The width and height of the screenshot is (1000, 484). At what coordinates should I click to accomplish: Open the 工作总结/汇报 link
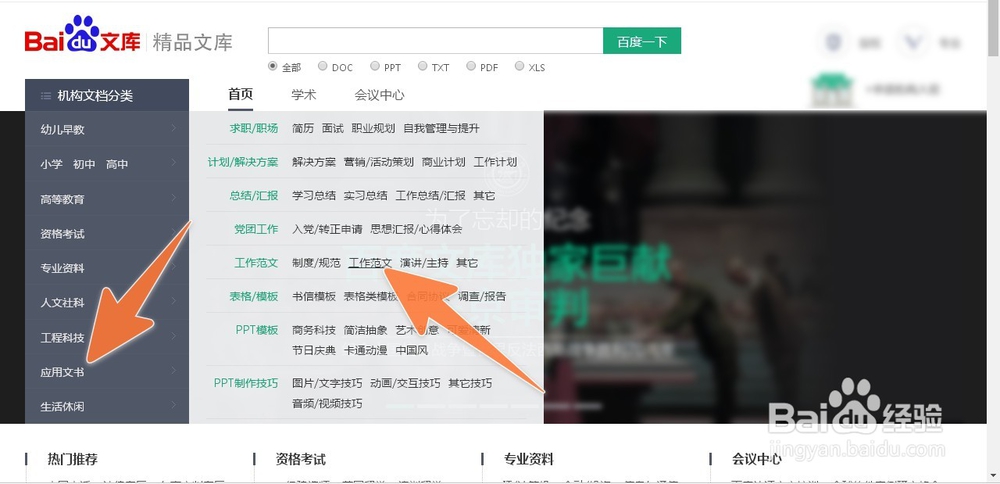coord(430,196)
